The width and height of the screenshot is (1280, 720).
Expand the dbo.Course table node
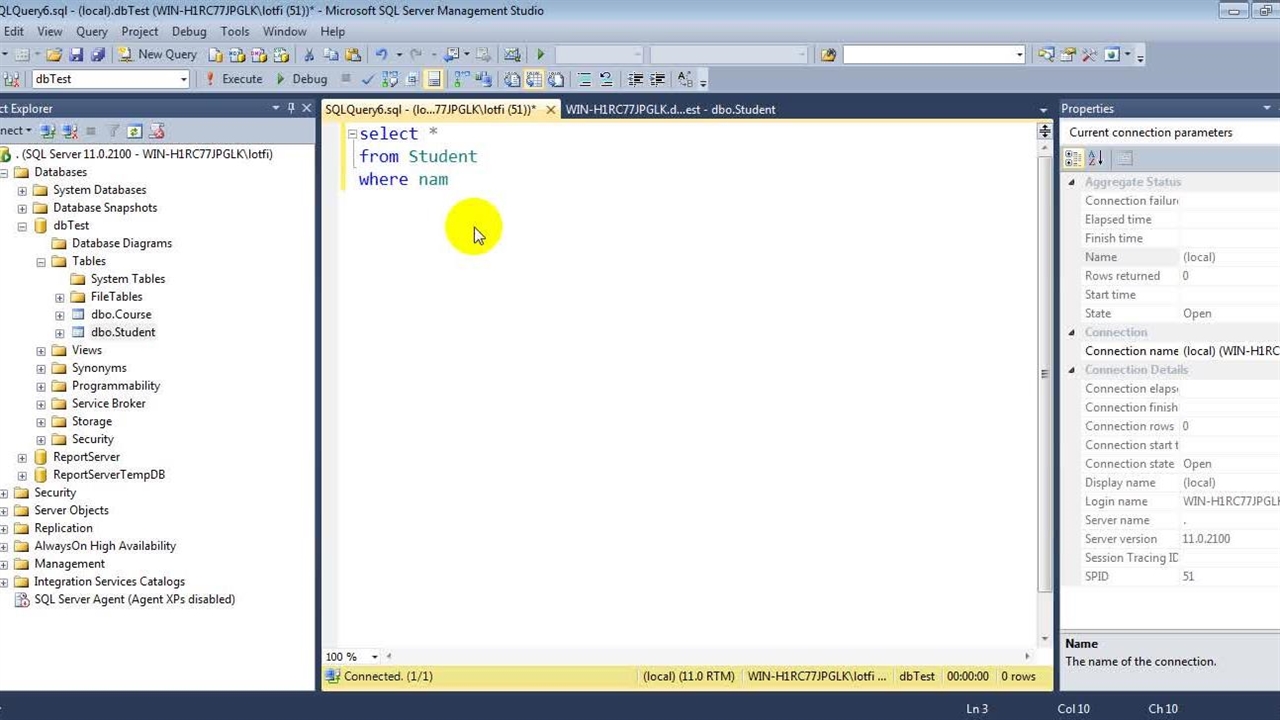point(60,314)
